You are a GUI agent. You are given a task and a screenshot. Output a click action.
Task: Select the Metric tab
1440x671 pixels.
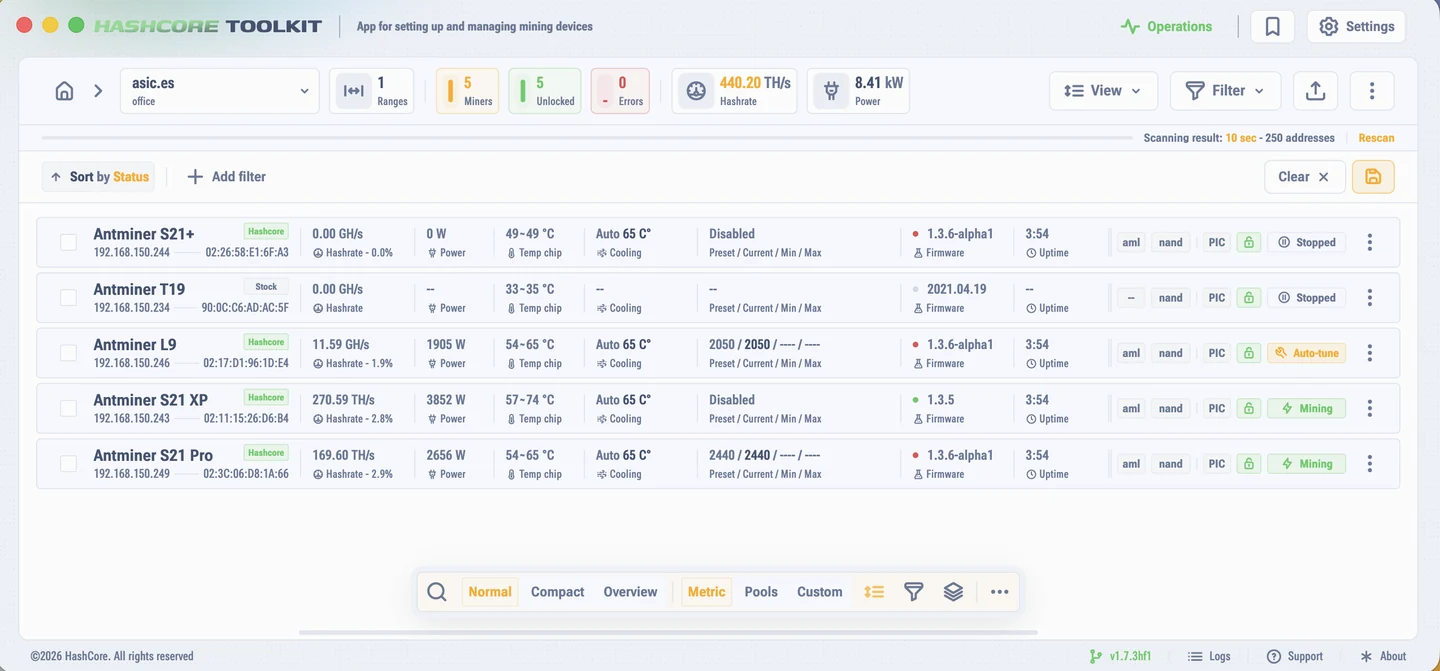(706, 592)
